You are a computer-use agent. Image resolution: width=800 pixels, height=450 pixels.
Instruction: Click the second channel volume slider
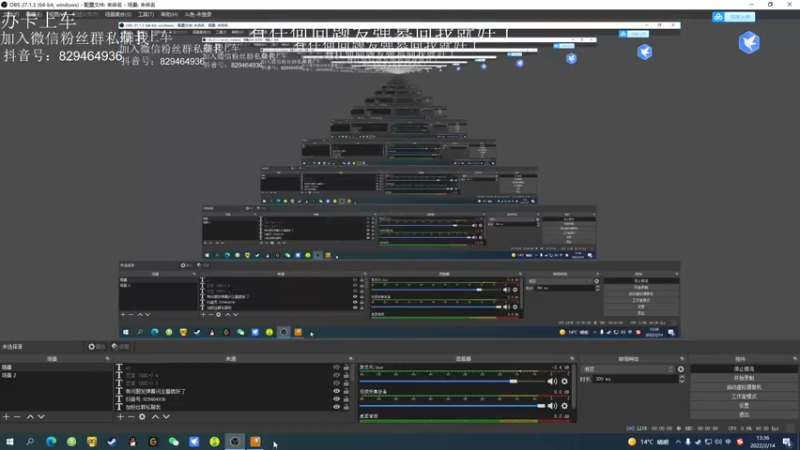click(453, 406)
